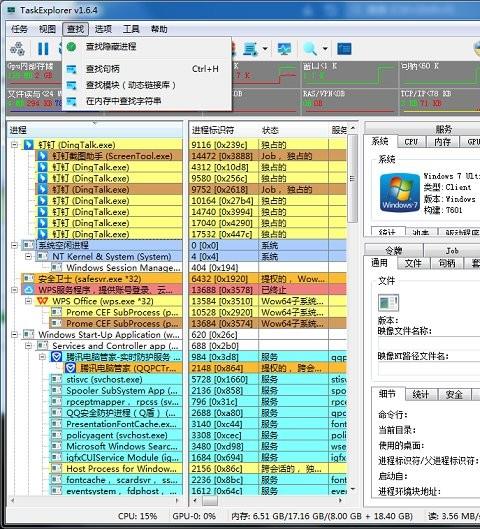Open dropdown arrow beside computer-with-arrow toolbar icon
The height and width of the screenshot is (529, 480).
(265, 49)
